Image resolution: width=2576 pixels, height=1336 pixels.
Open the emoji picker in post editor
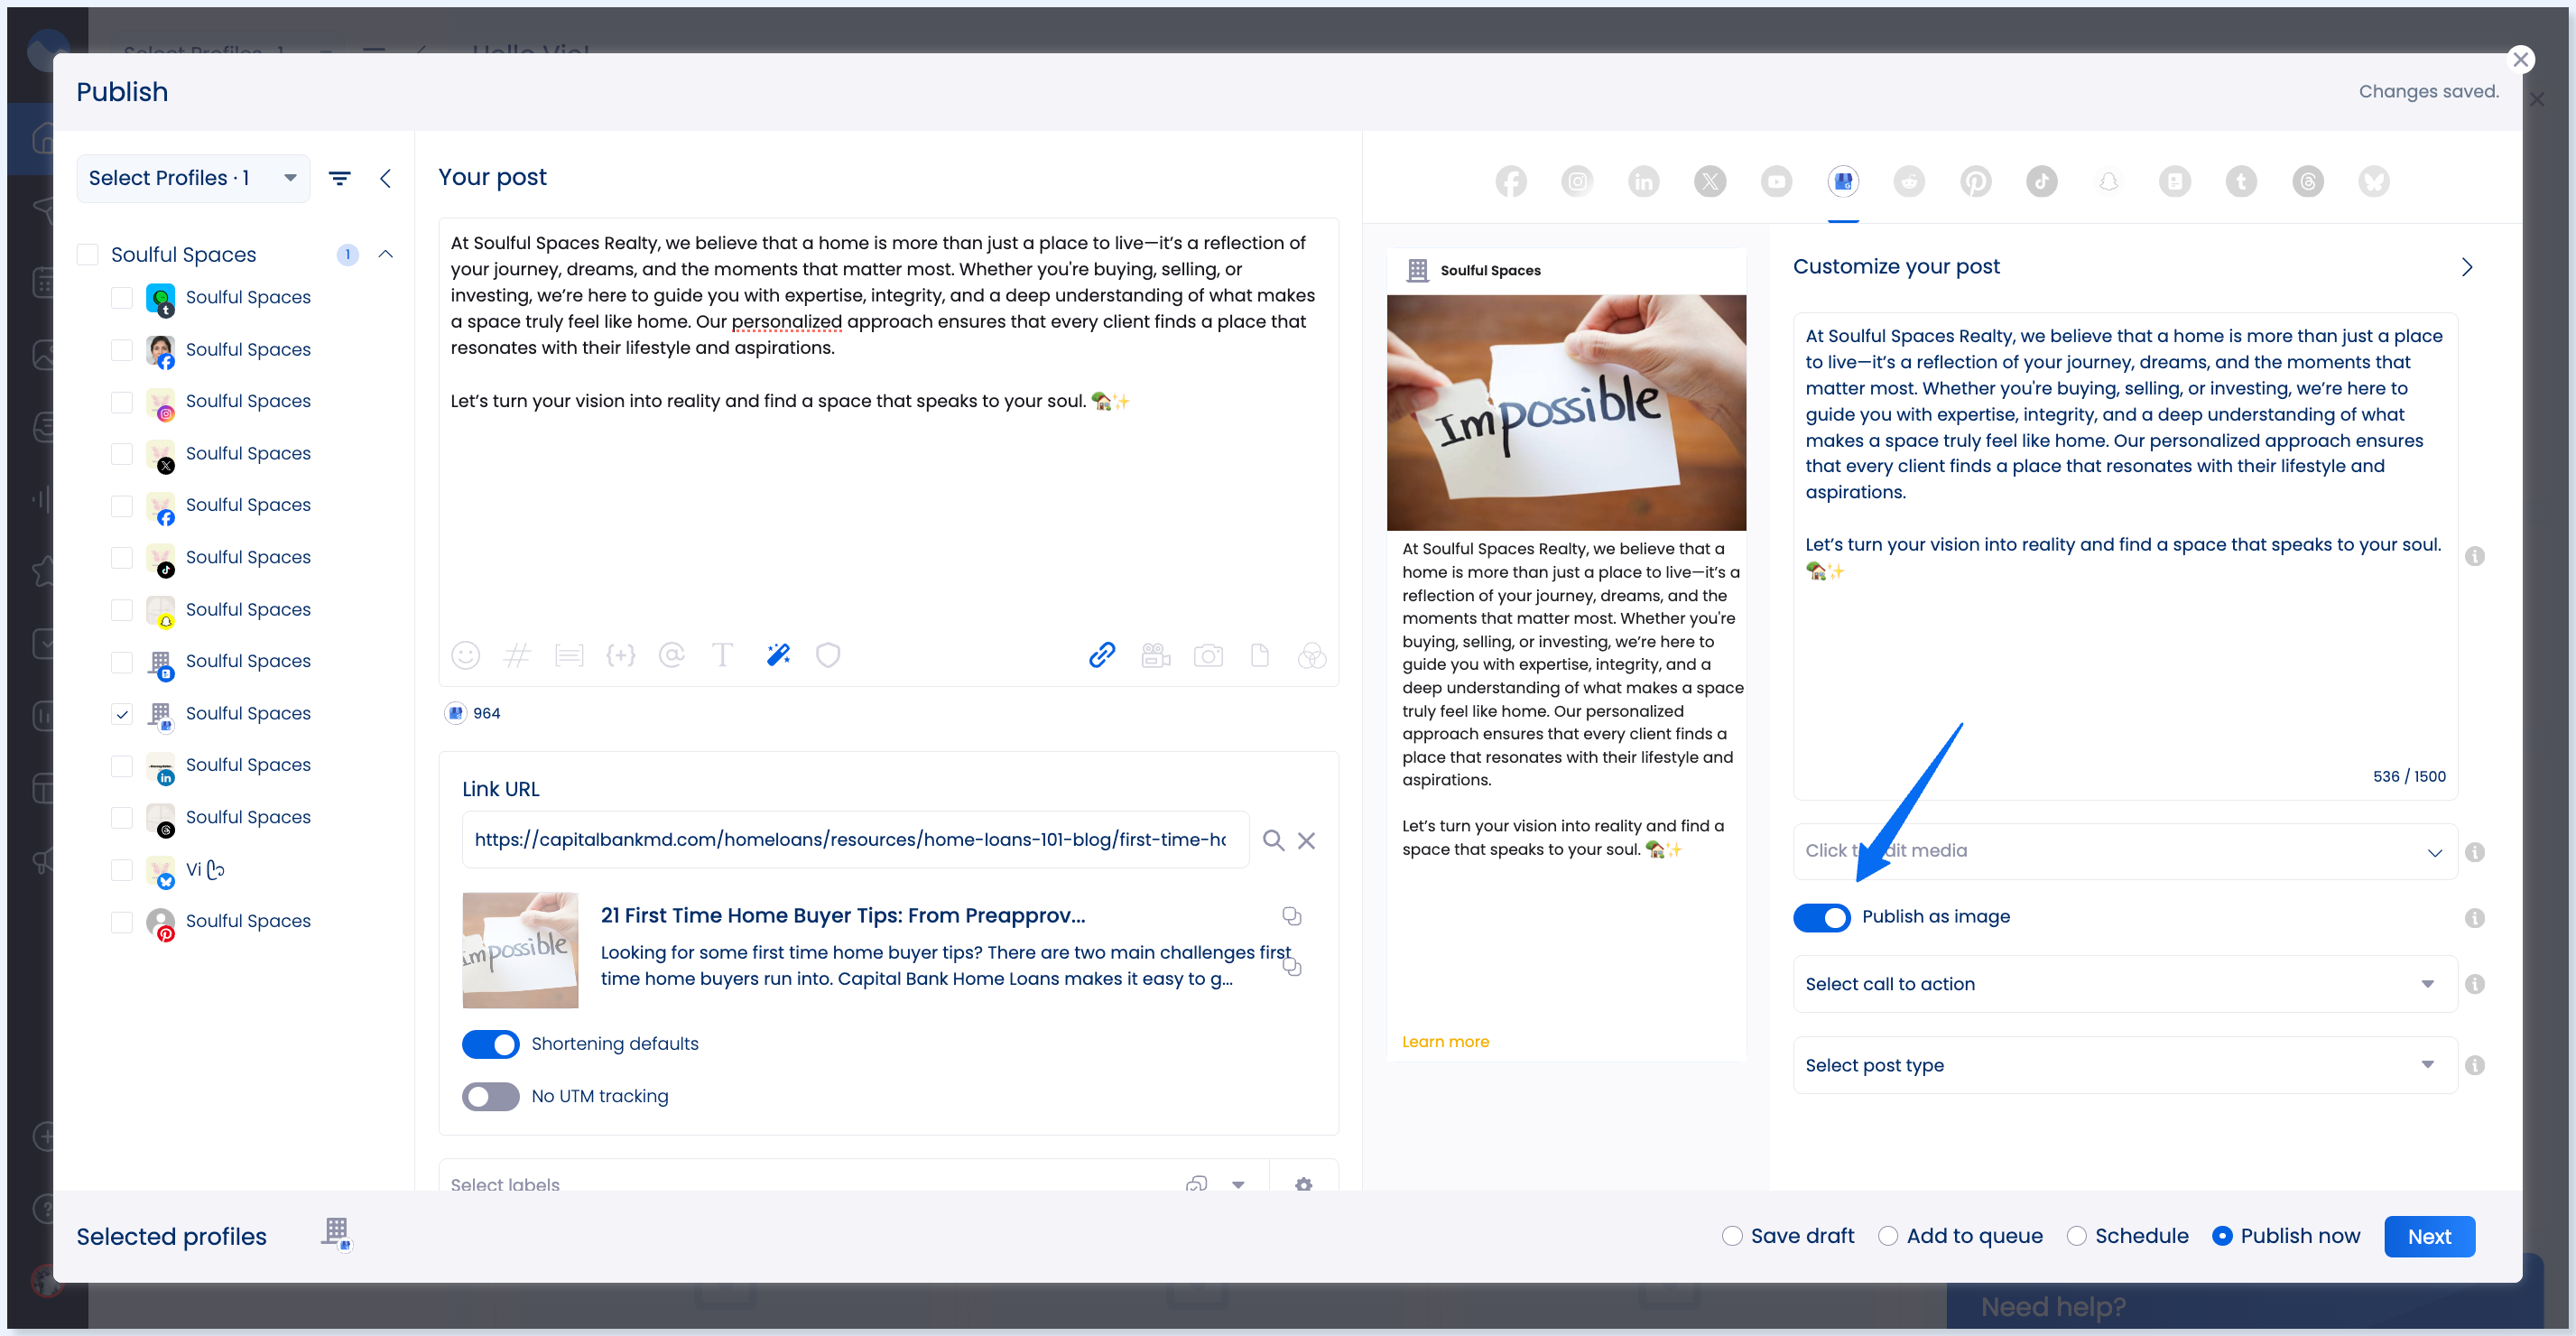465,655
